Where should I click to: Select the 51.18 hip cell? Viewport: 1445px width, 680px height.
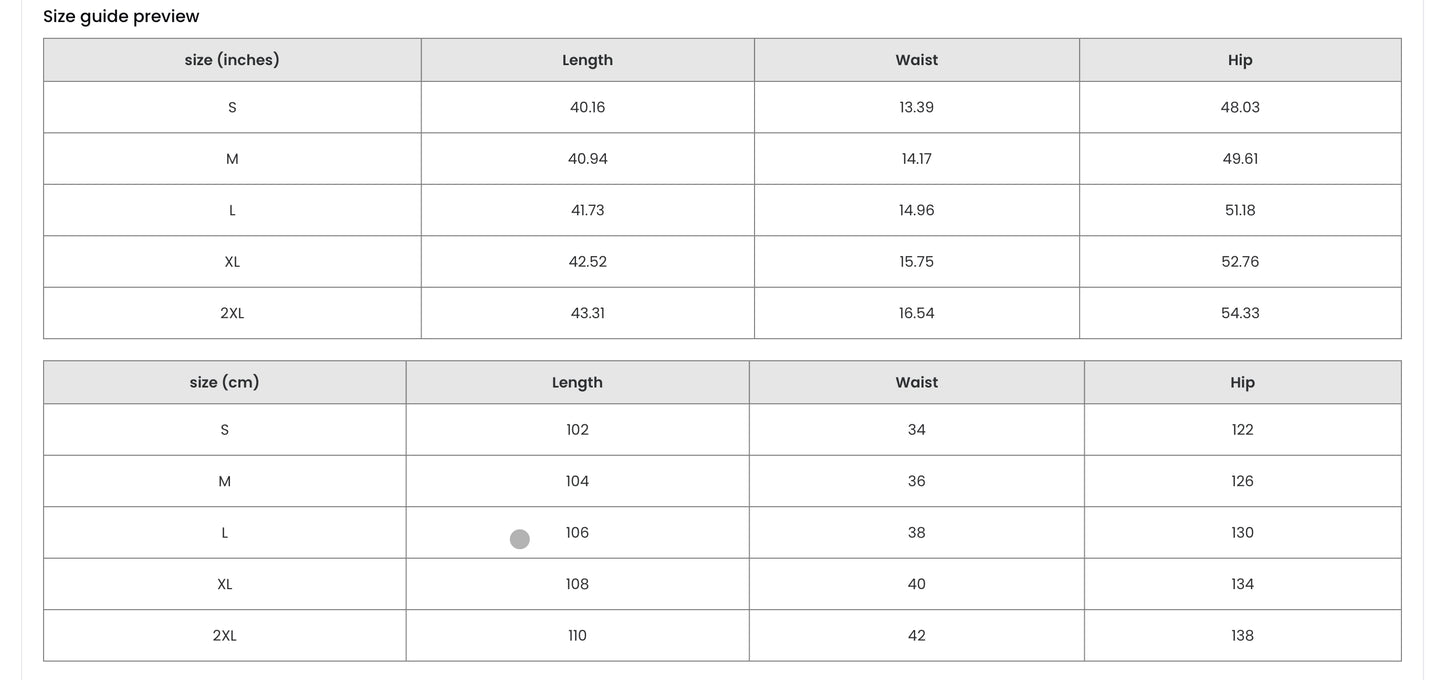(1240, 210)
